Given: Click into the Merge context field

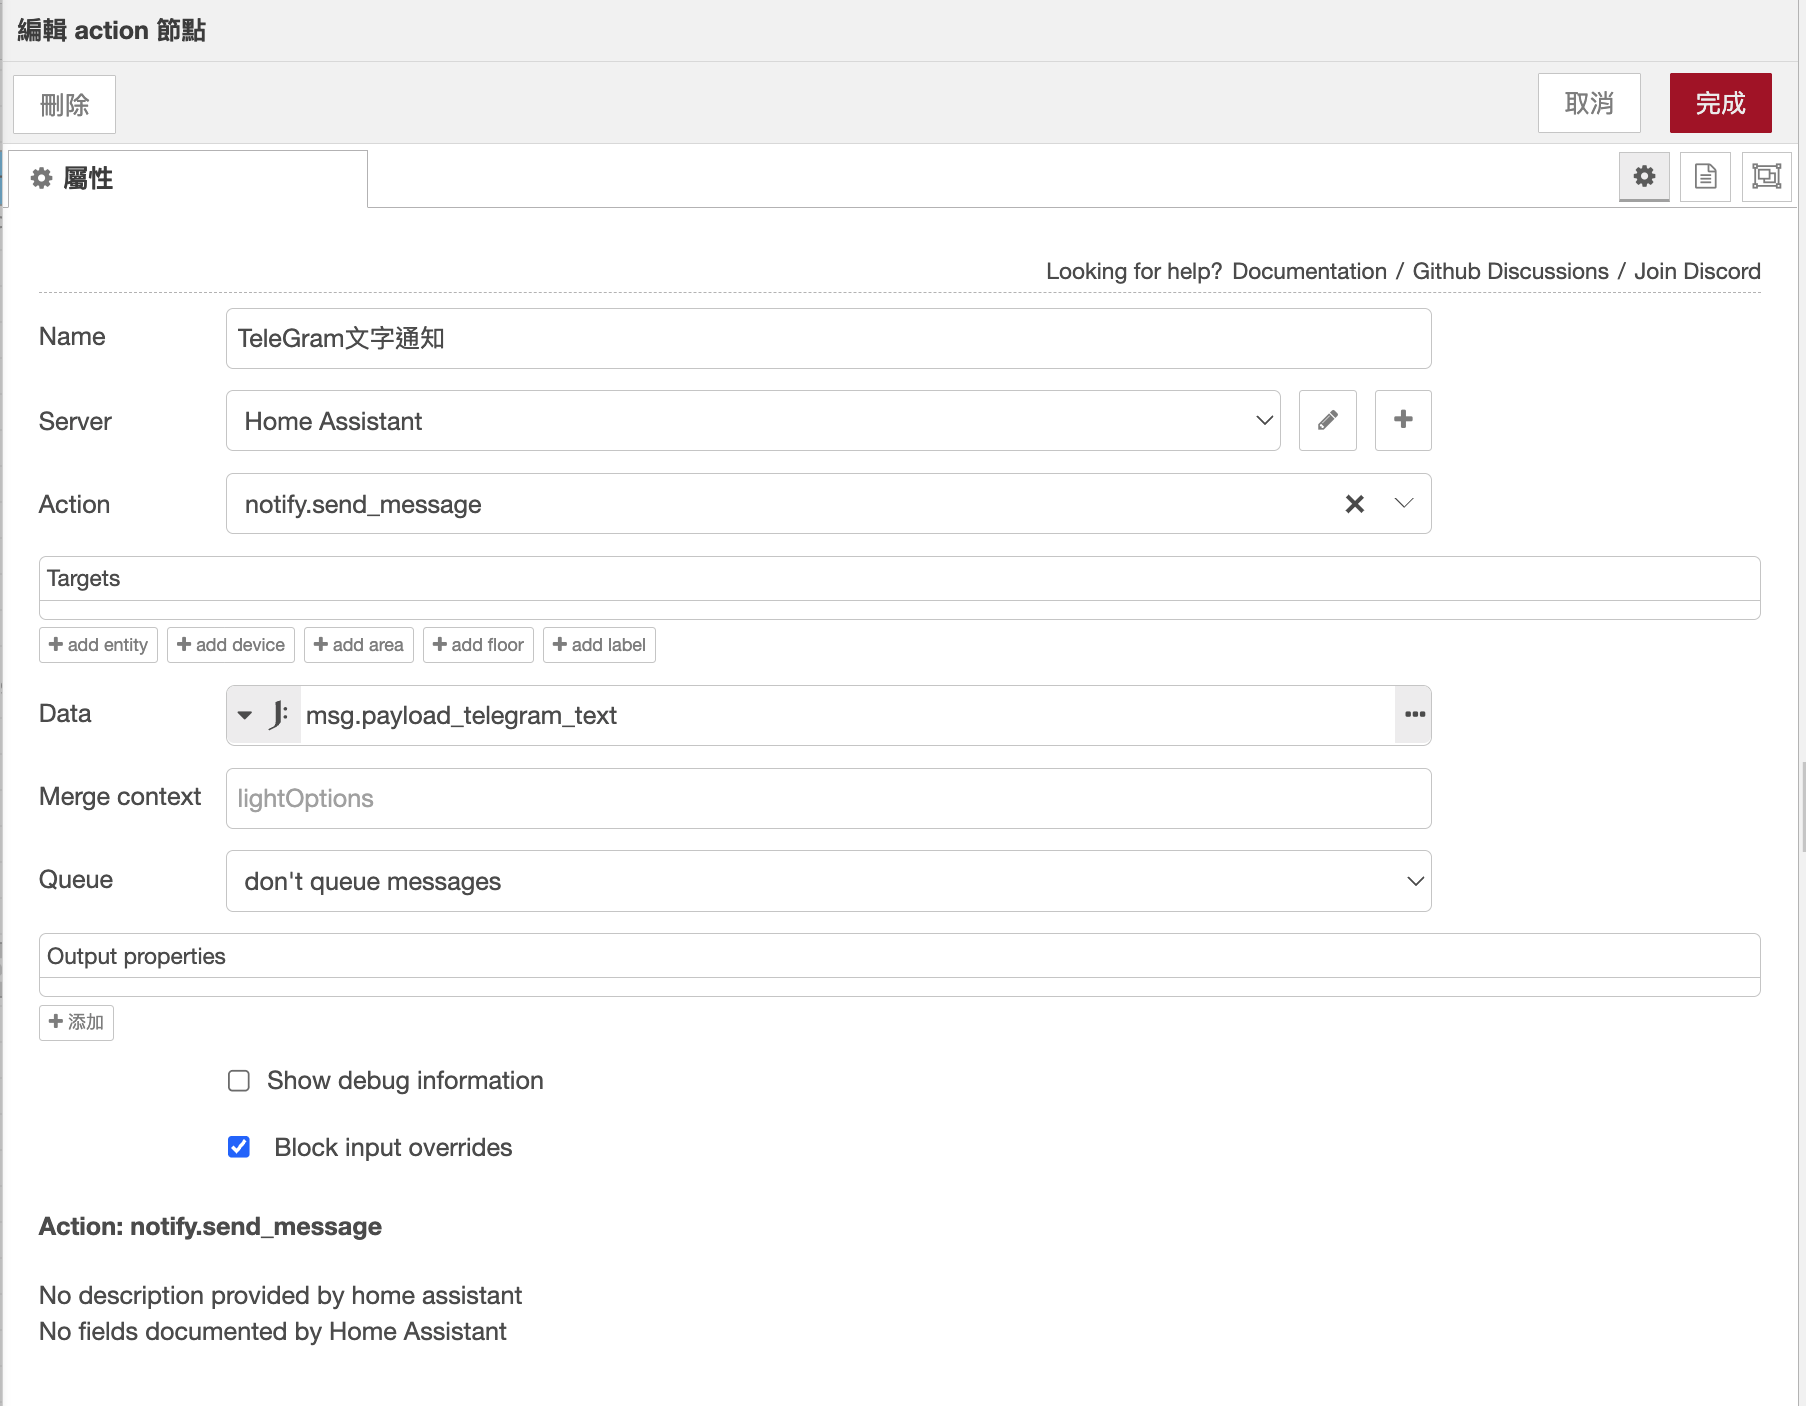Looking at the screenshot, I should 828,798.
